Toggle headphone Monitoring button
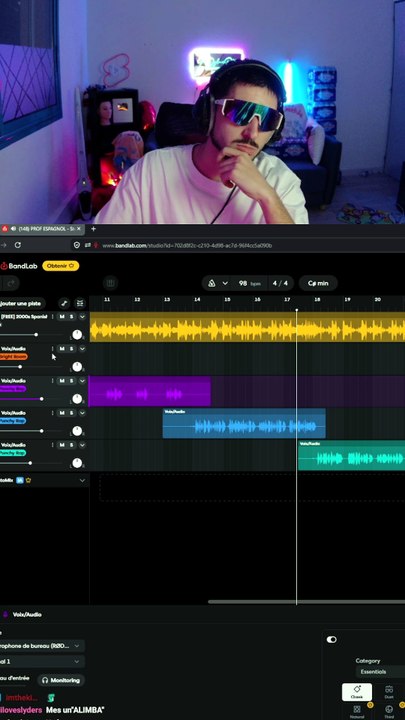The image size is (405, 720). (61, 680)
